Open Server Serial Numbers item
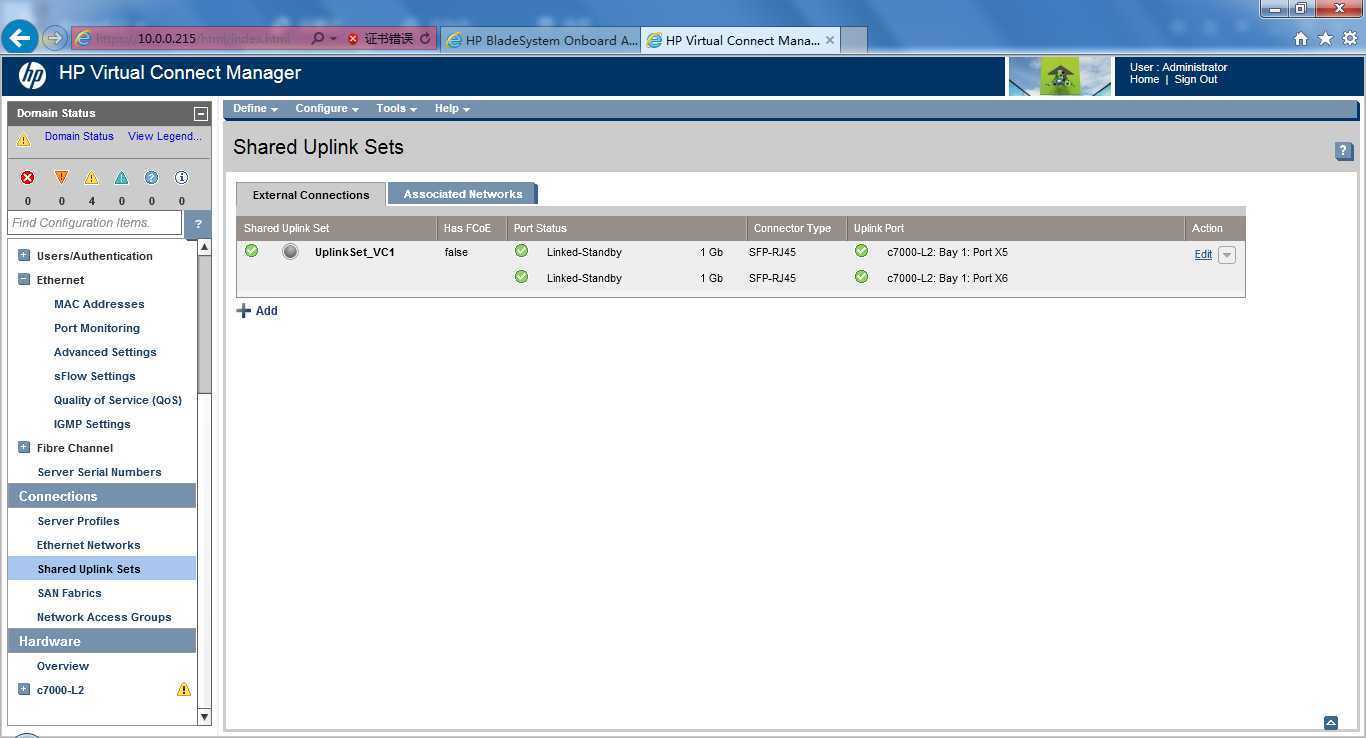The image size is (1366, 738). pyautogui.click(x=99, y=472)
